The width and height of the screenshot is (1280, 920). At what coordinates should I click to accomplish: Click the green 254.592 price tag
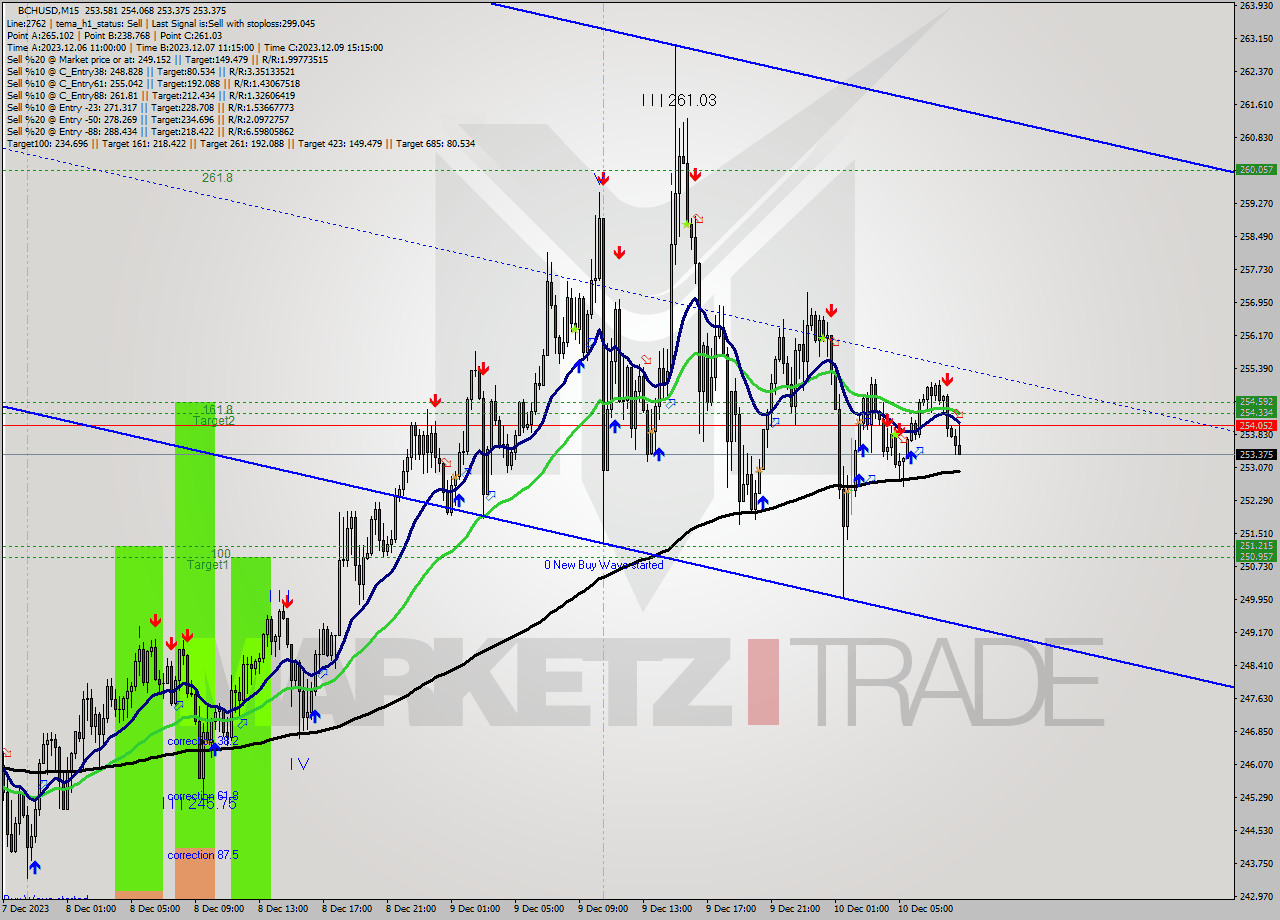[1256, 402]
